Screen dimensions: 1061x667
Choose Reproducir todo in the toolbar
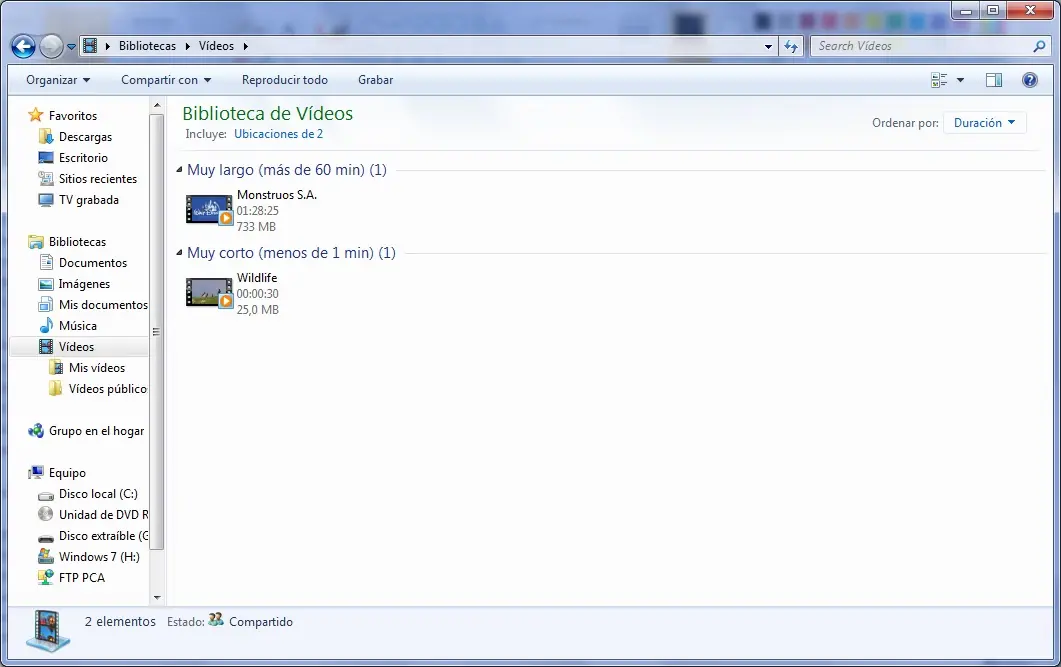(x=285, y=80)
